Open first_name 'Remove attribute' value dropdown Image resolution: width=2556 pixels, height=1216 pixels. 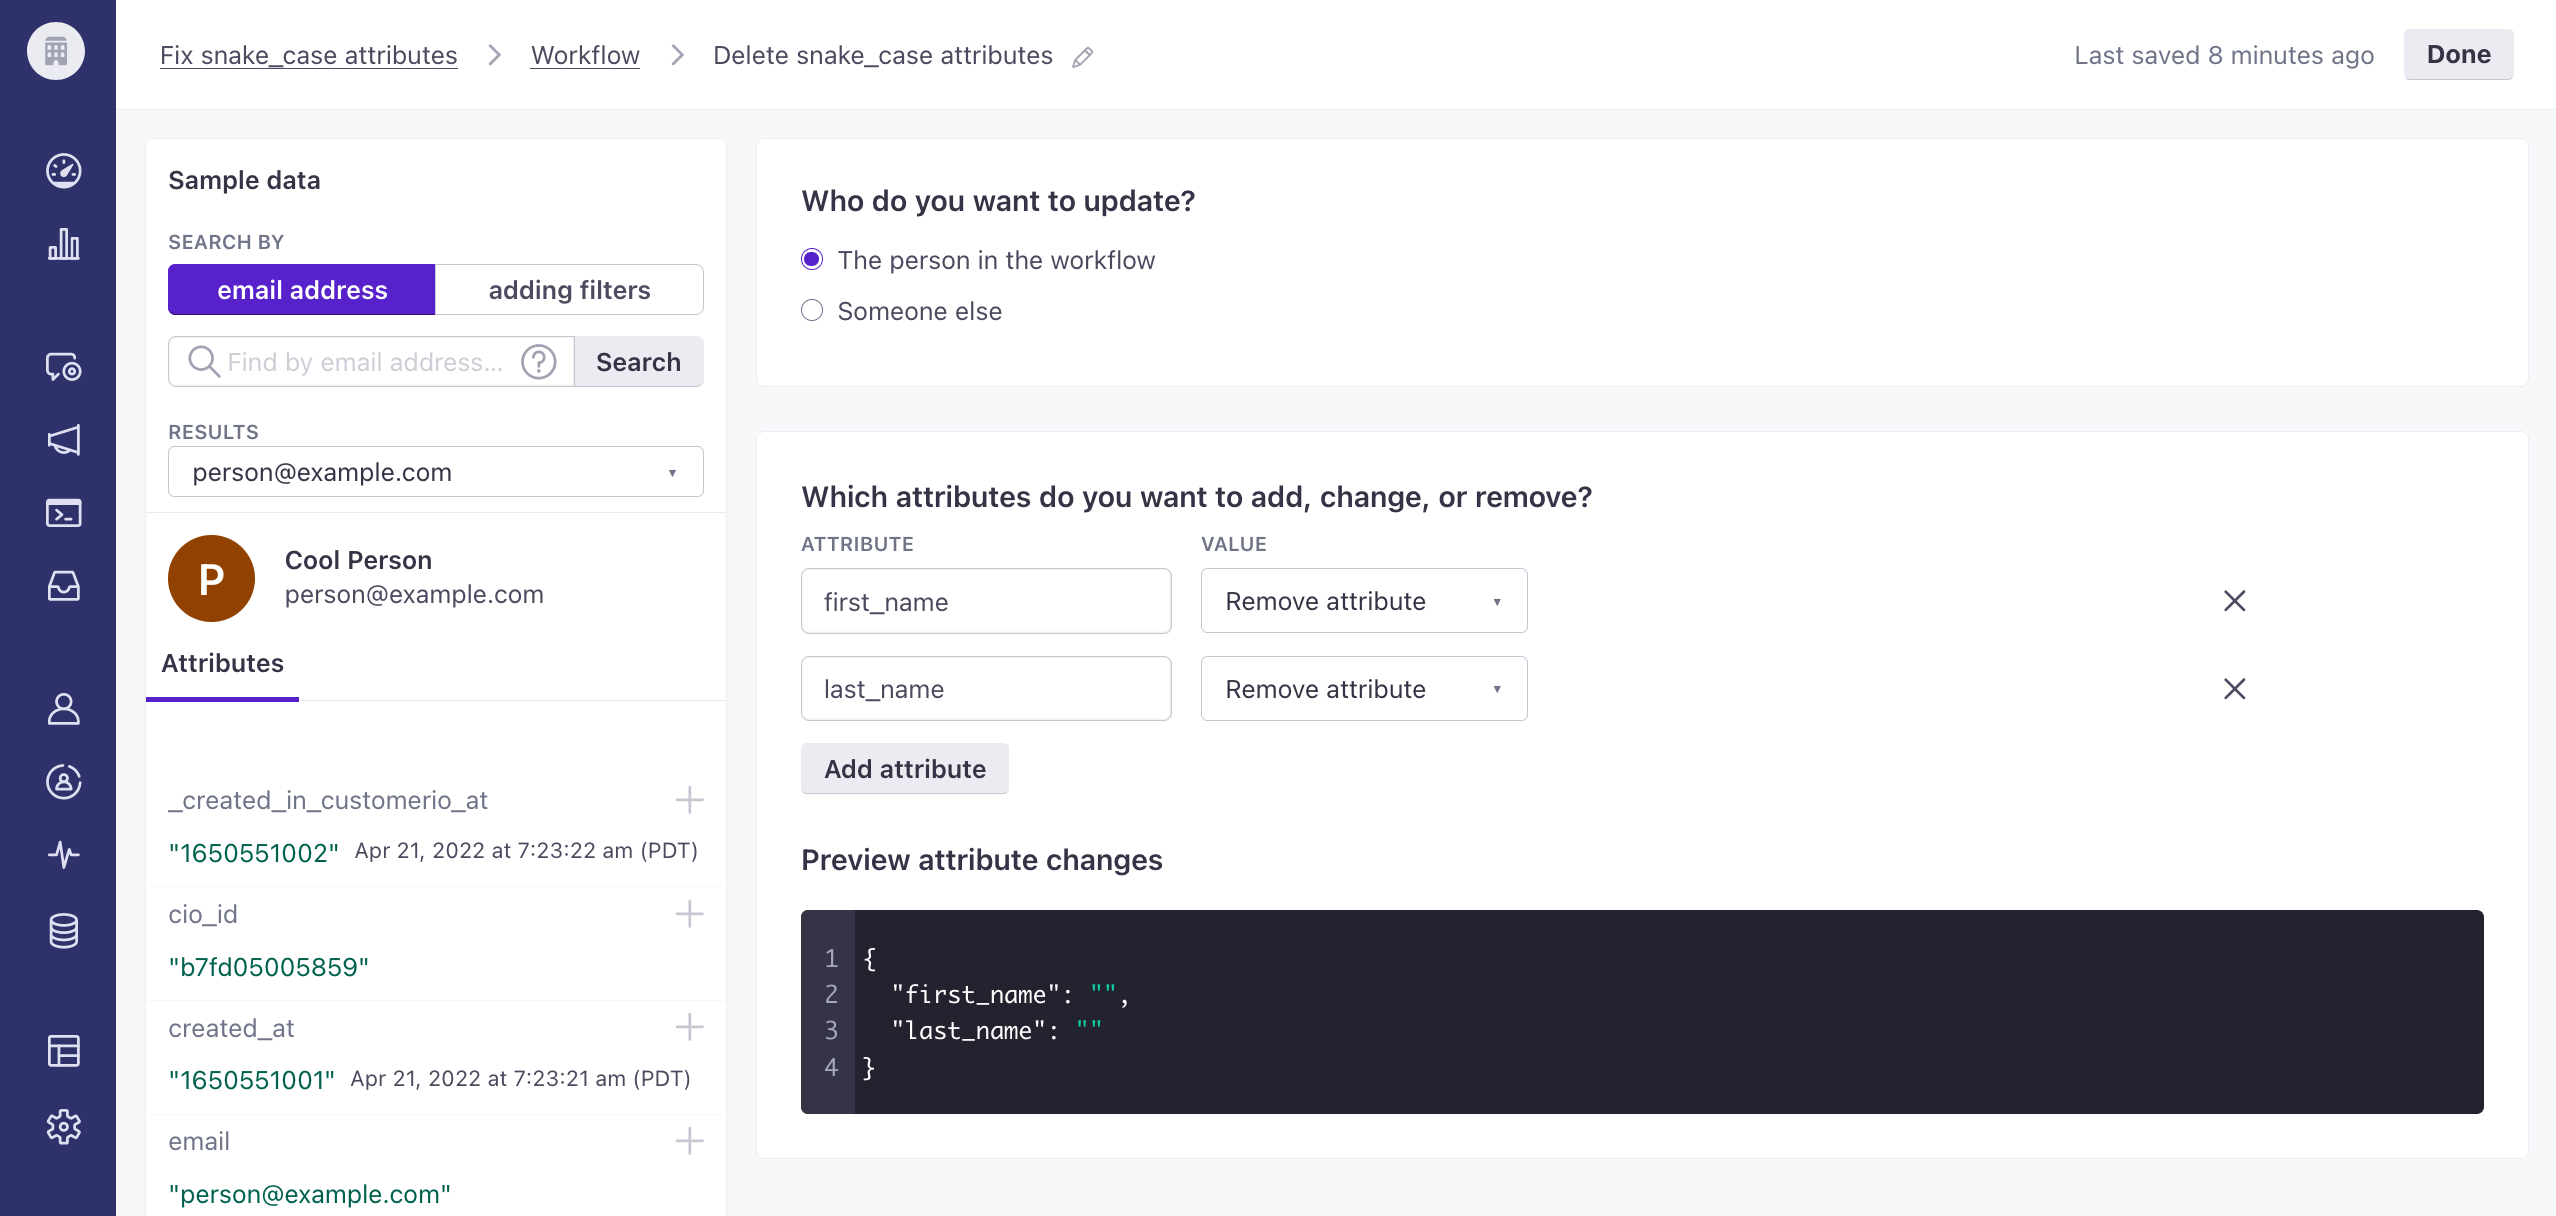coord(1364,601)
